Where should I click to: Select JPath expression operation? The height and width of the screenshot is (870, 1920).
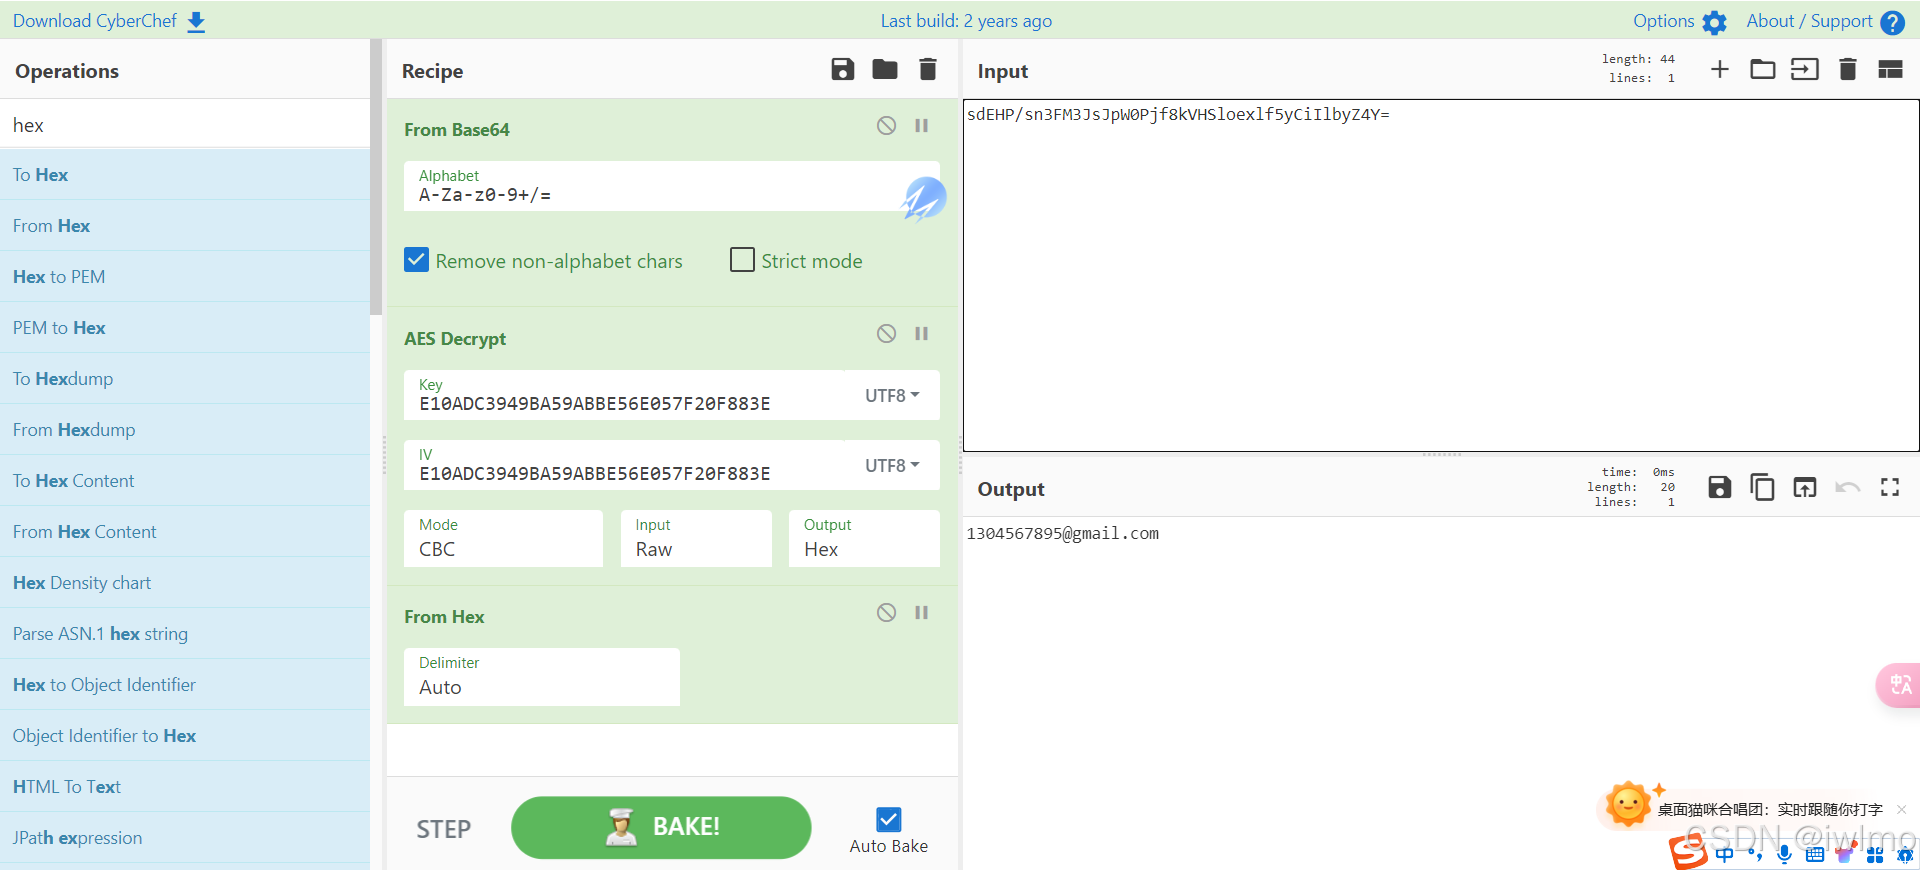coord(185,838)
